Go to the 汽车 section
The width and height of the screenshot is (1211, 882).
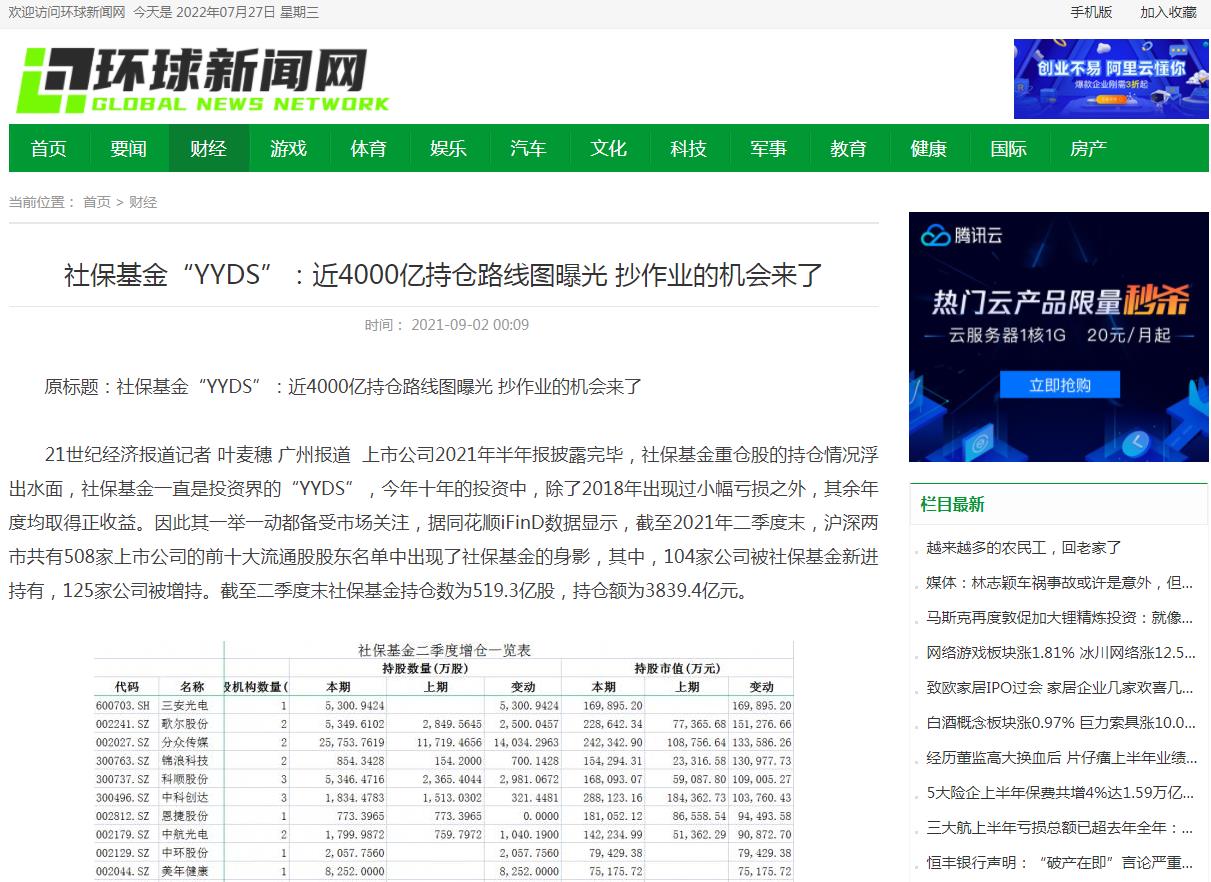coord(529,148)
